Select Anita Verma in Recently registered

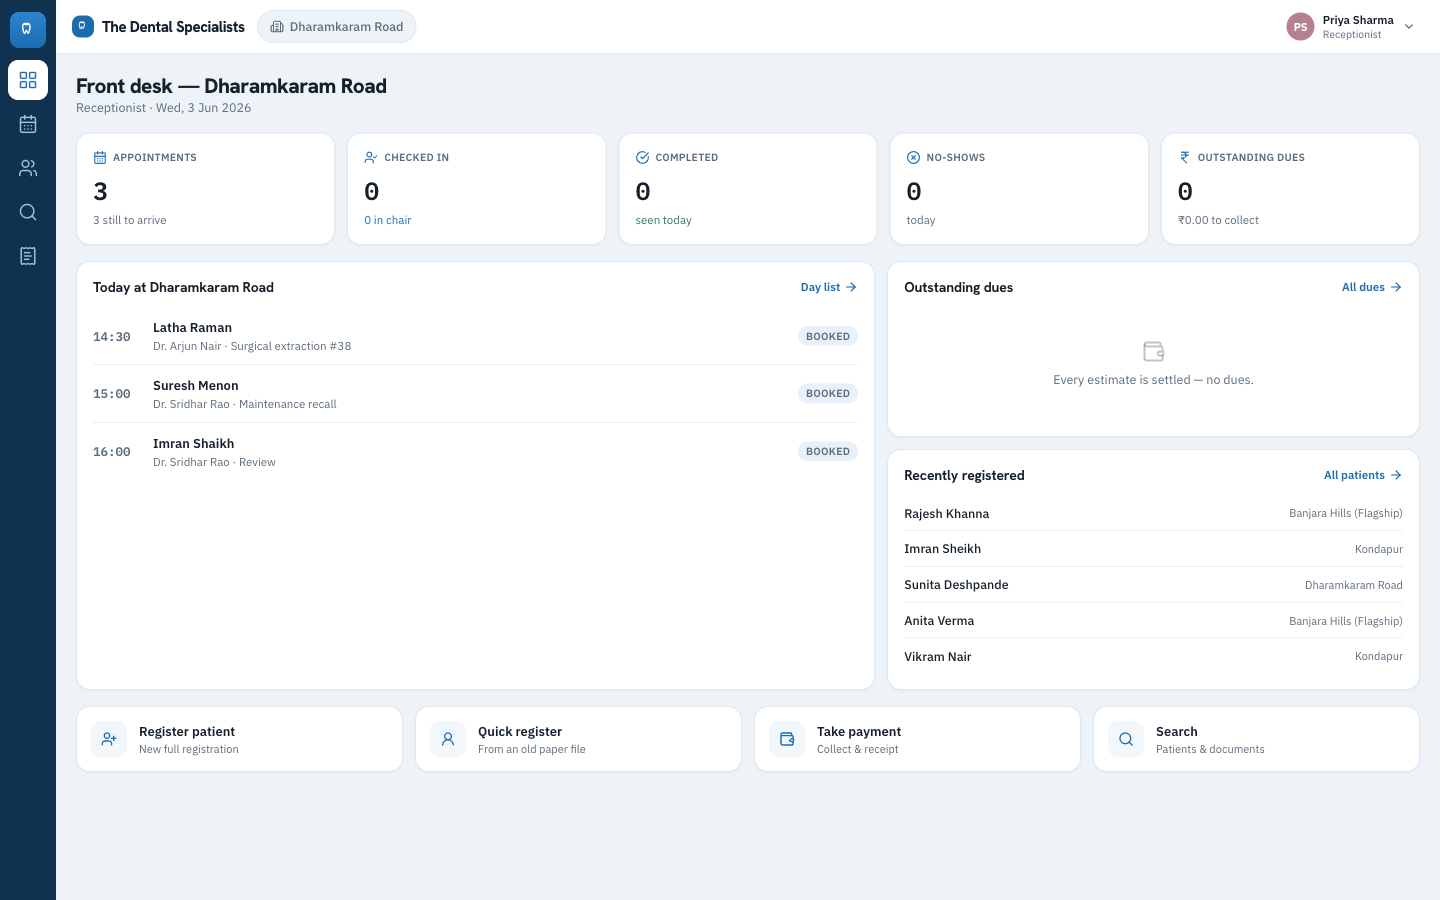click(x=1153, y=621)
